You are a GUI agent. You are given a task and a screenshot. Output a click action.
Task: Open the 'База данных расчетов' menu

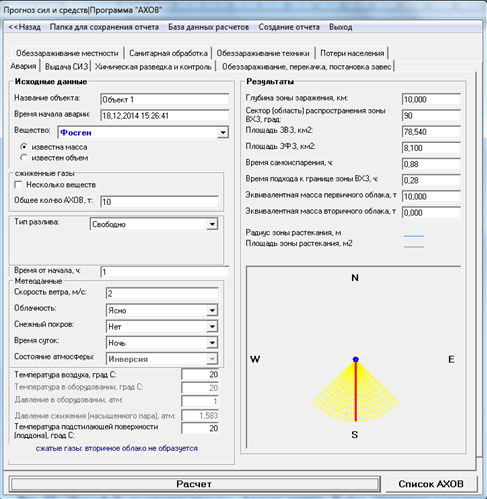pos(208,27)
